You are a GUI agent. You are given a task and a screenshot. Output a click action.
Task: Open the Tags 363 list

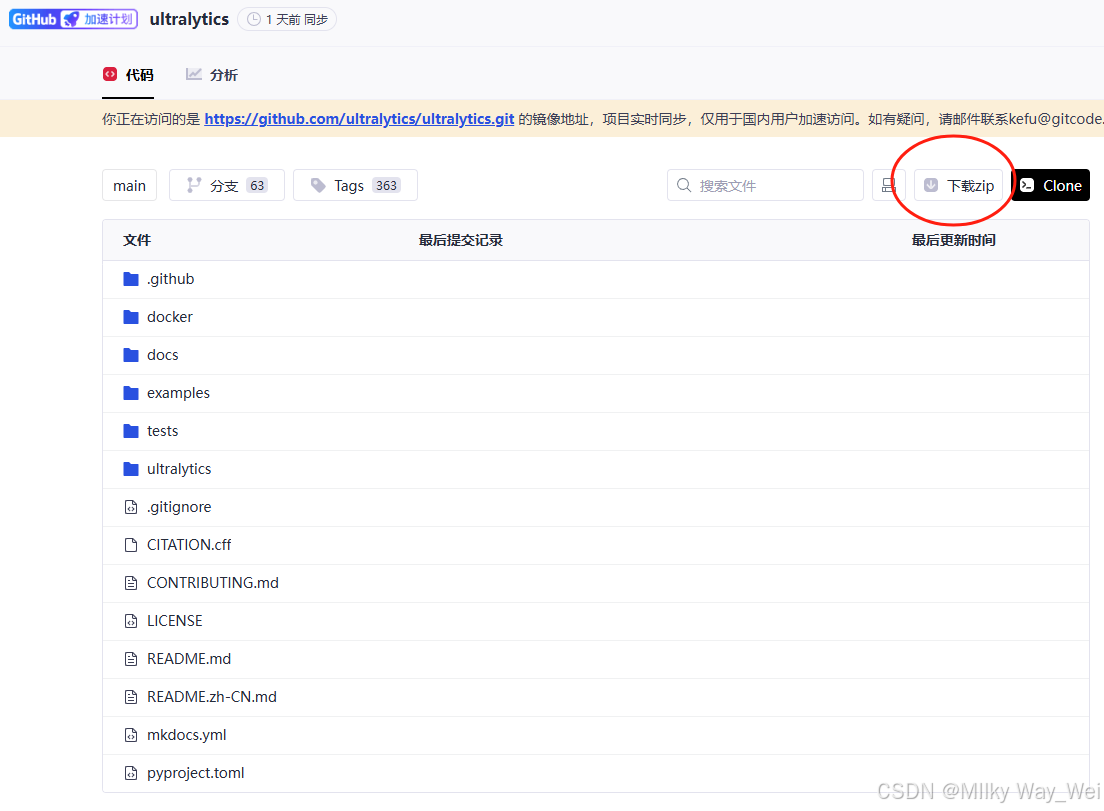point(356,185)
